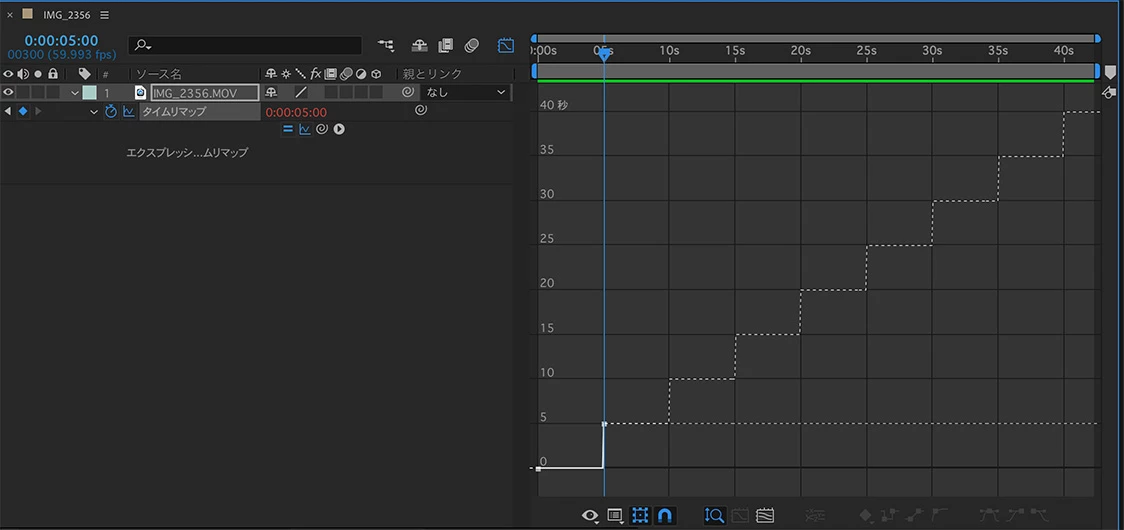Toggle the shy switch on IMG_2356.MOV
1124x530 pixels.
[271, 92]
